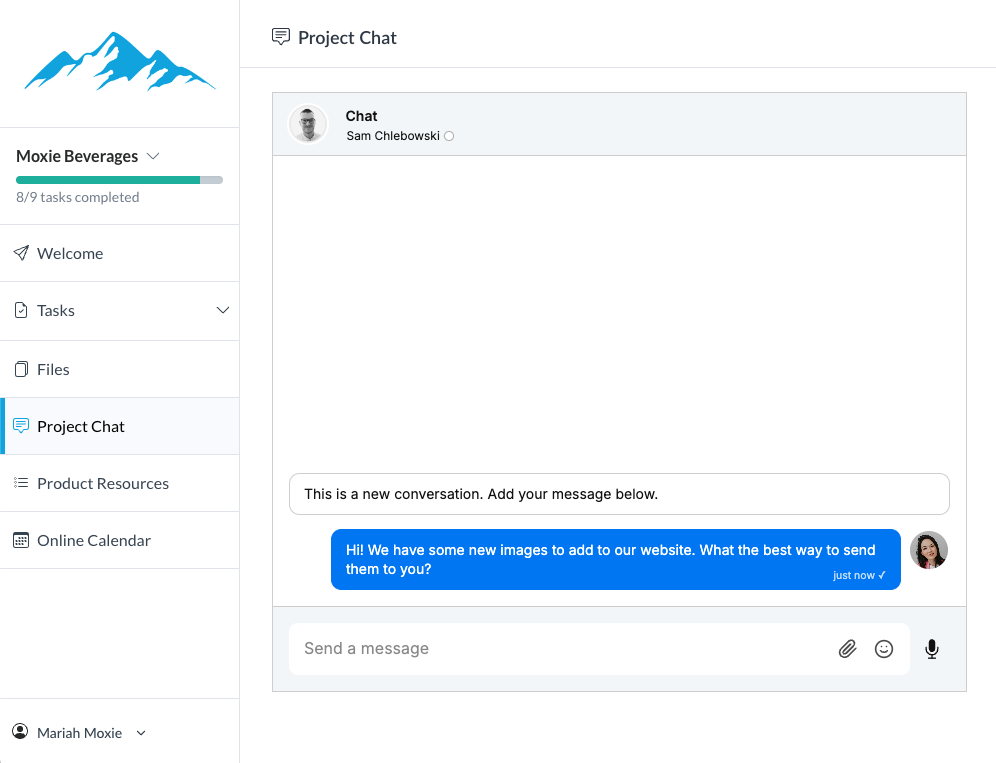Go to the Files page
The width and height of the screenshot is (996, 763).
coord(119,369)
